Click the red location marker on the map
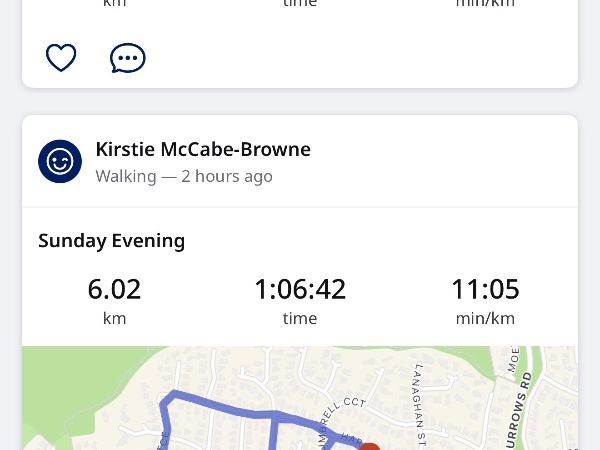The height and width of the screenshot is (450, 600). tap(370, 447)
